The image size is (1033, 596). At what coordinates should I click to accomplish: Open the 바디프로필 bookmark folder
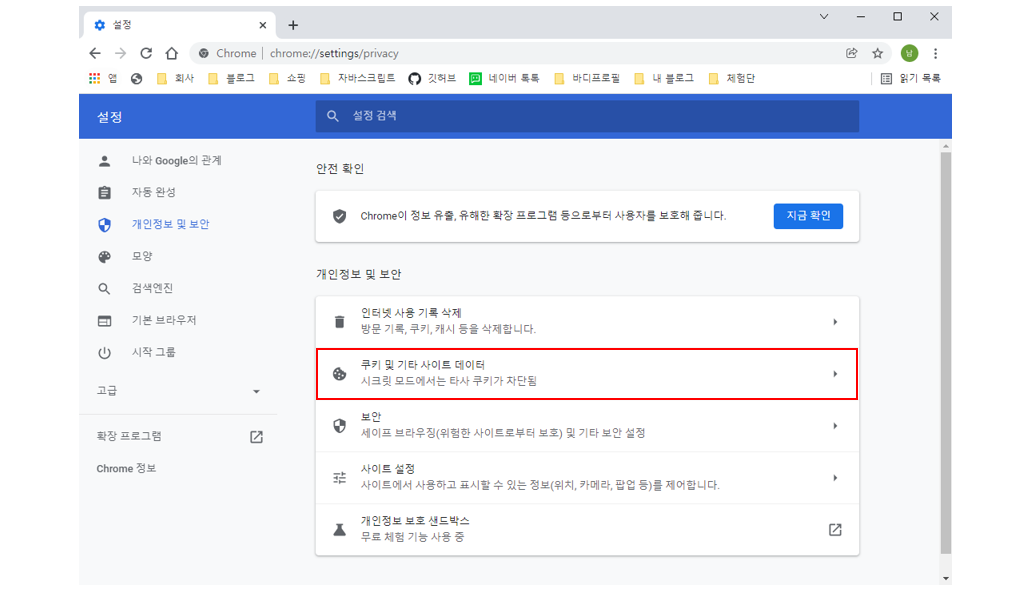pyautogui.click(x=587, y=78)
